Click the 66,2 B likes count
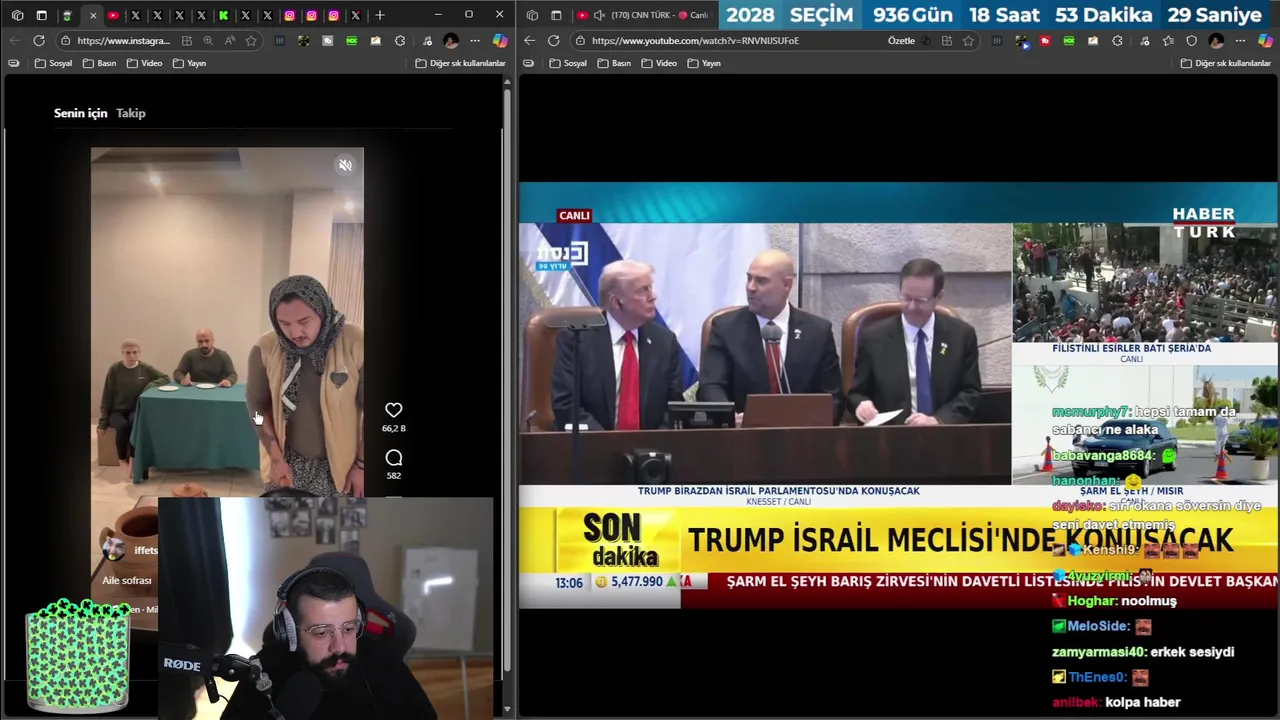The height and width of the screenshot is (720, 1280). click(394, 428)
